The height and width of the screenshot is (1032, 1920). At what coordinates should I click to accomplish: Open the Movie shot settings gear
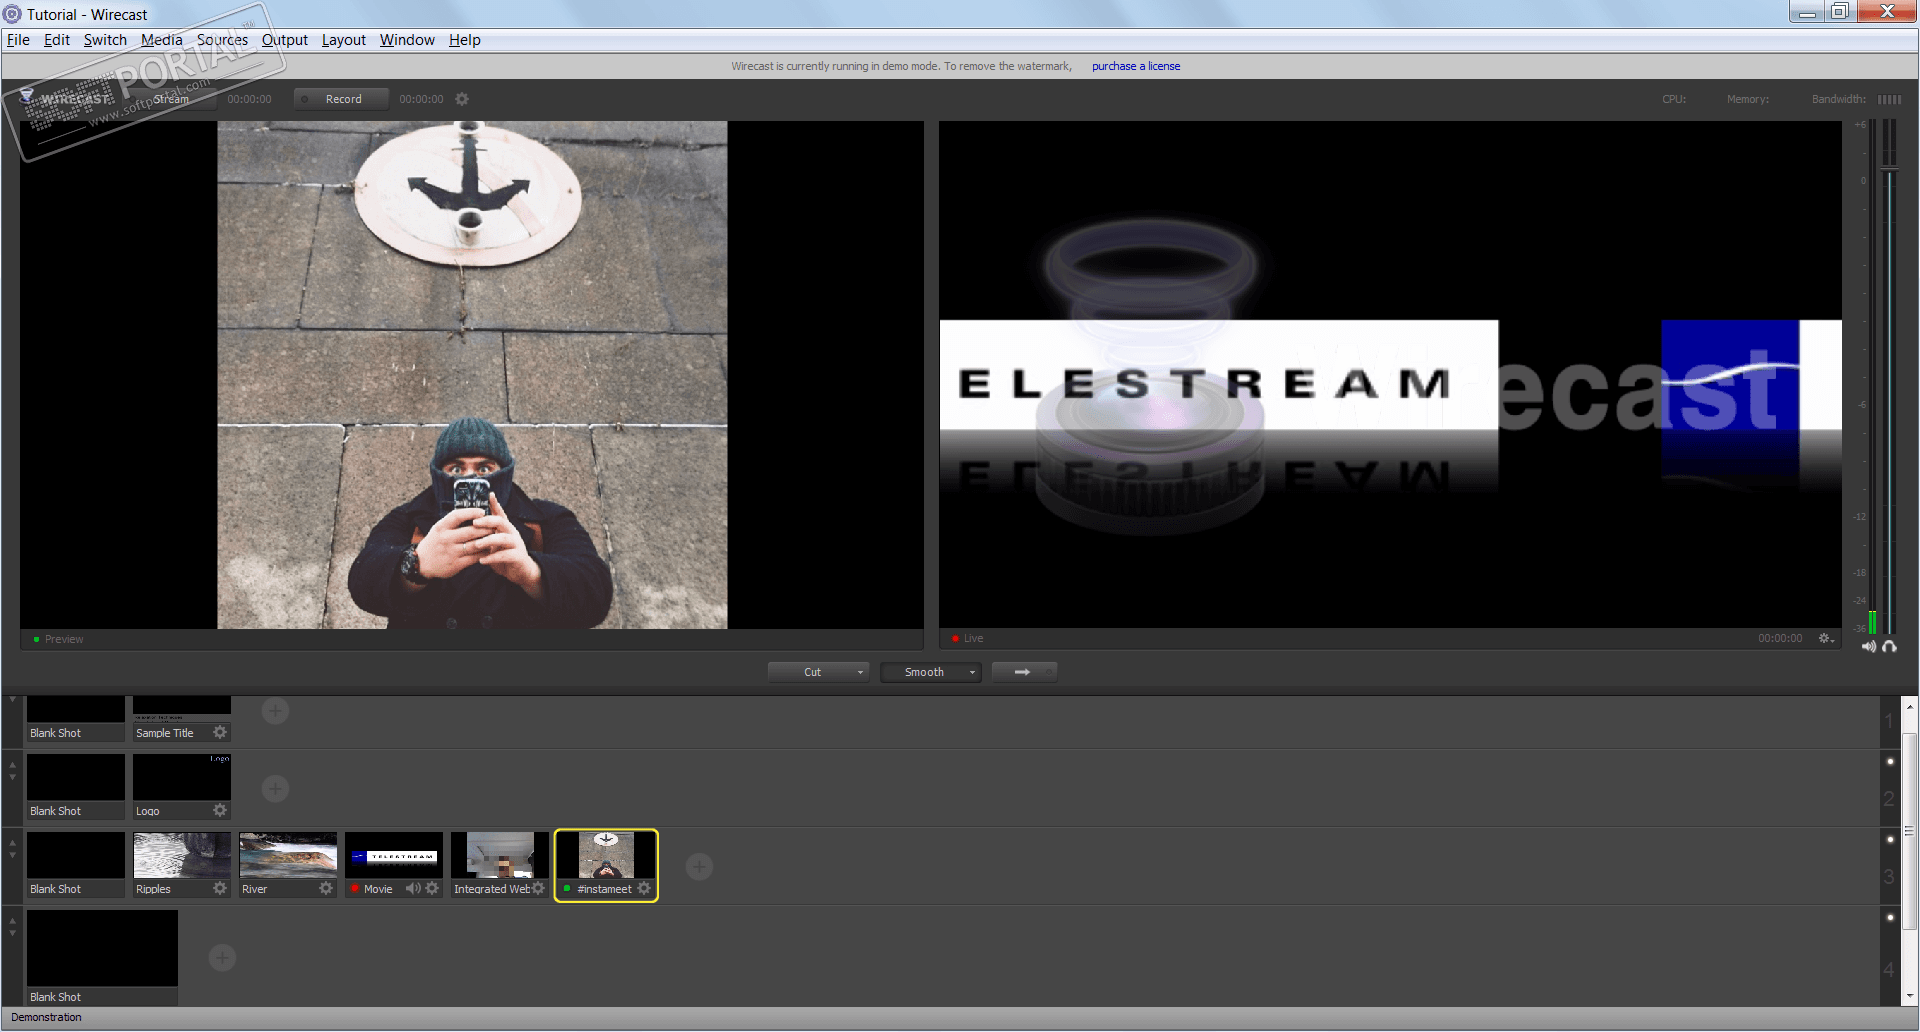tap(432, 889)
